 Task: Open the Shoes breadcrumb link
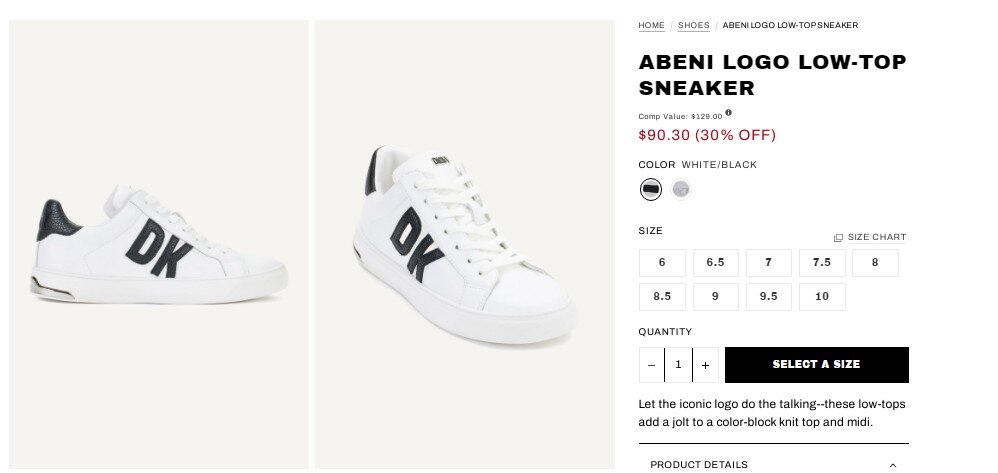coord(693,25)
